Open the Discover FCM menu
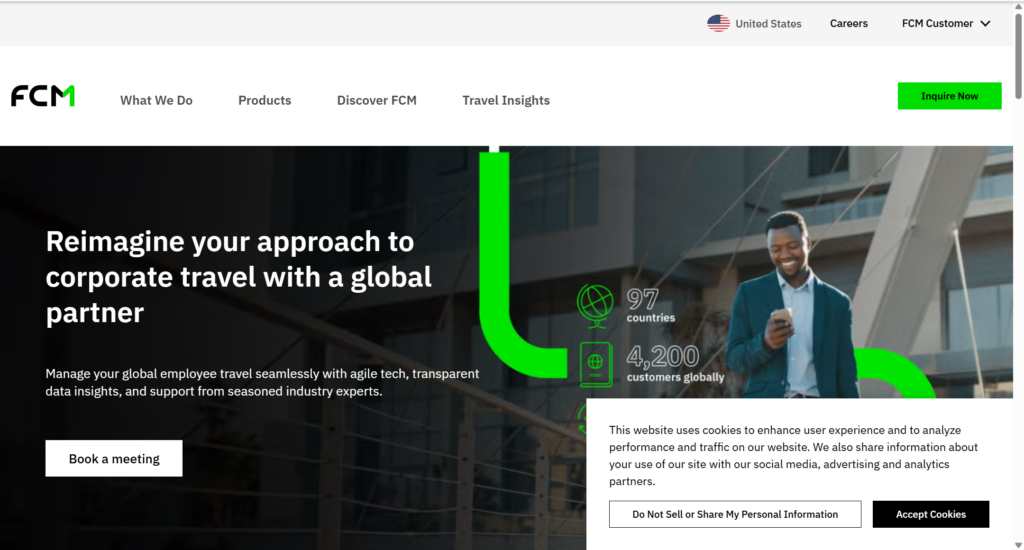Screen dimensions: 1024x550 click(377, 100)
